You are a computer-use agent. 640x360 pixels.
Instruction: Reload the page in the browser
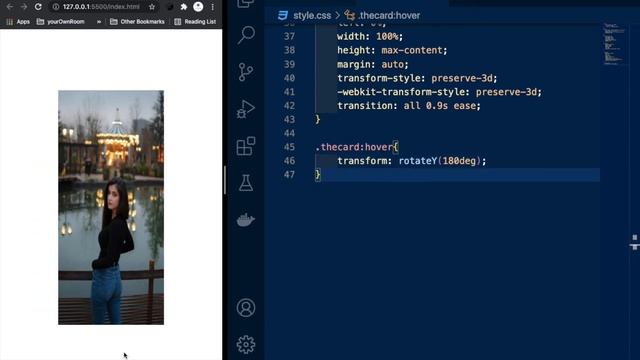pos(38,7)
